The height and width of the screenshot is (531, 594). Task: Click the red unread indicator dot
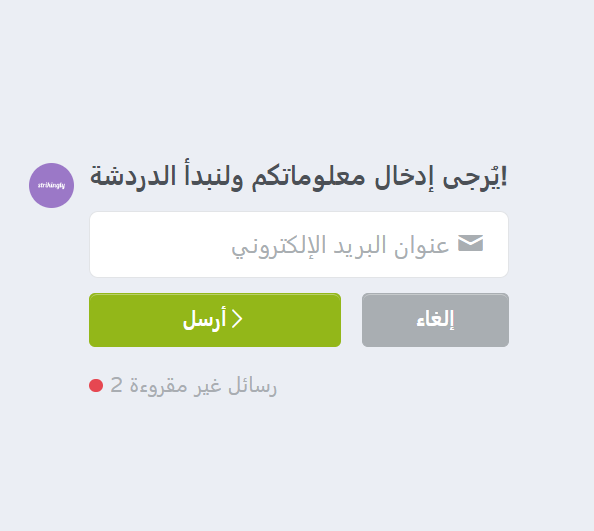(96, 386)
